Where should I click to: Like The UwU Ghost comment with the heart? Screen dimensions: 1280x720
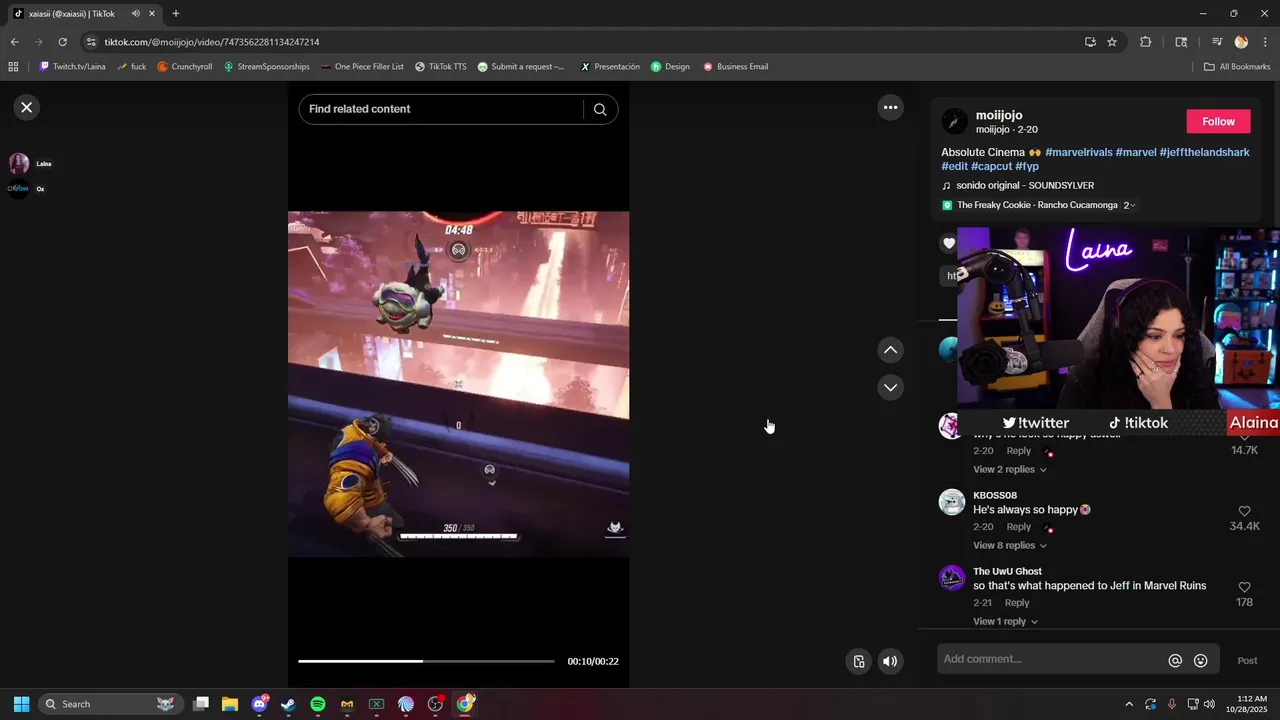(1244, 587)
